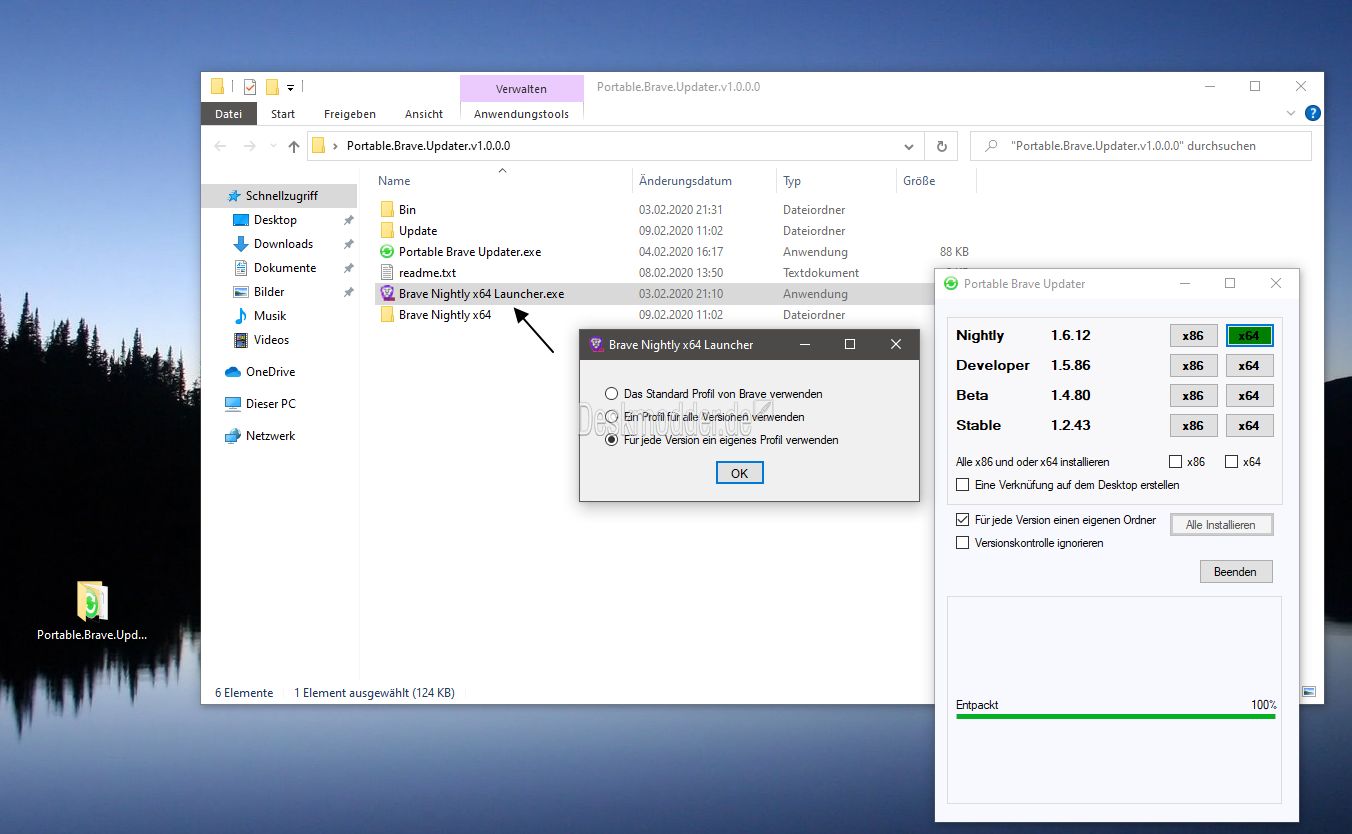Check the 'Alle installieren' x64 checkbox
This screenshot has width=1352, height=834.
tap(1231, 462)
